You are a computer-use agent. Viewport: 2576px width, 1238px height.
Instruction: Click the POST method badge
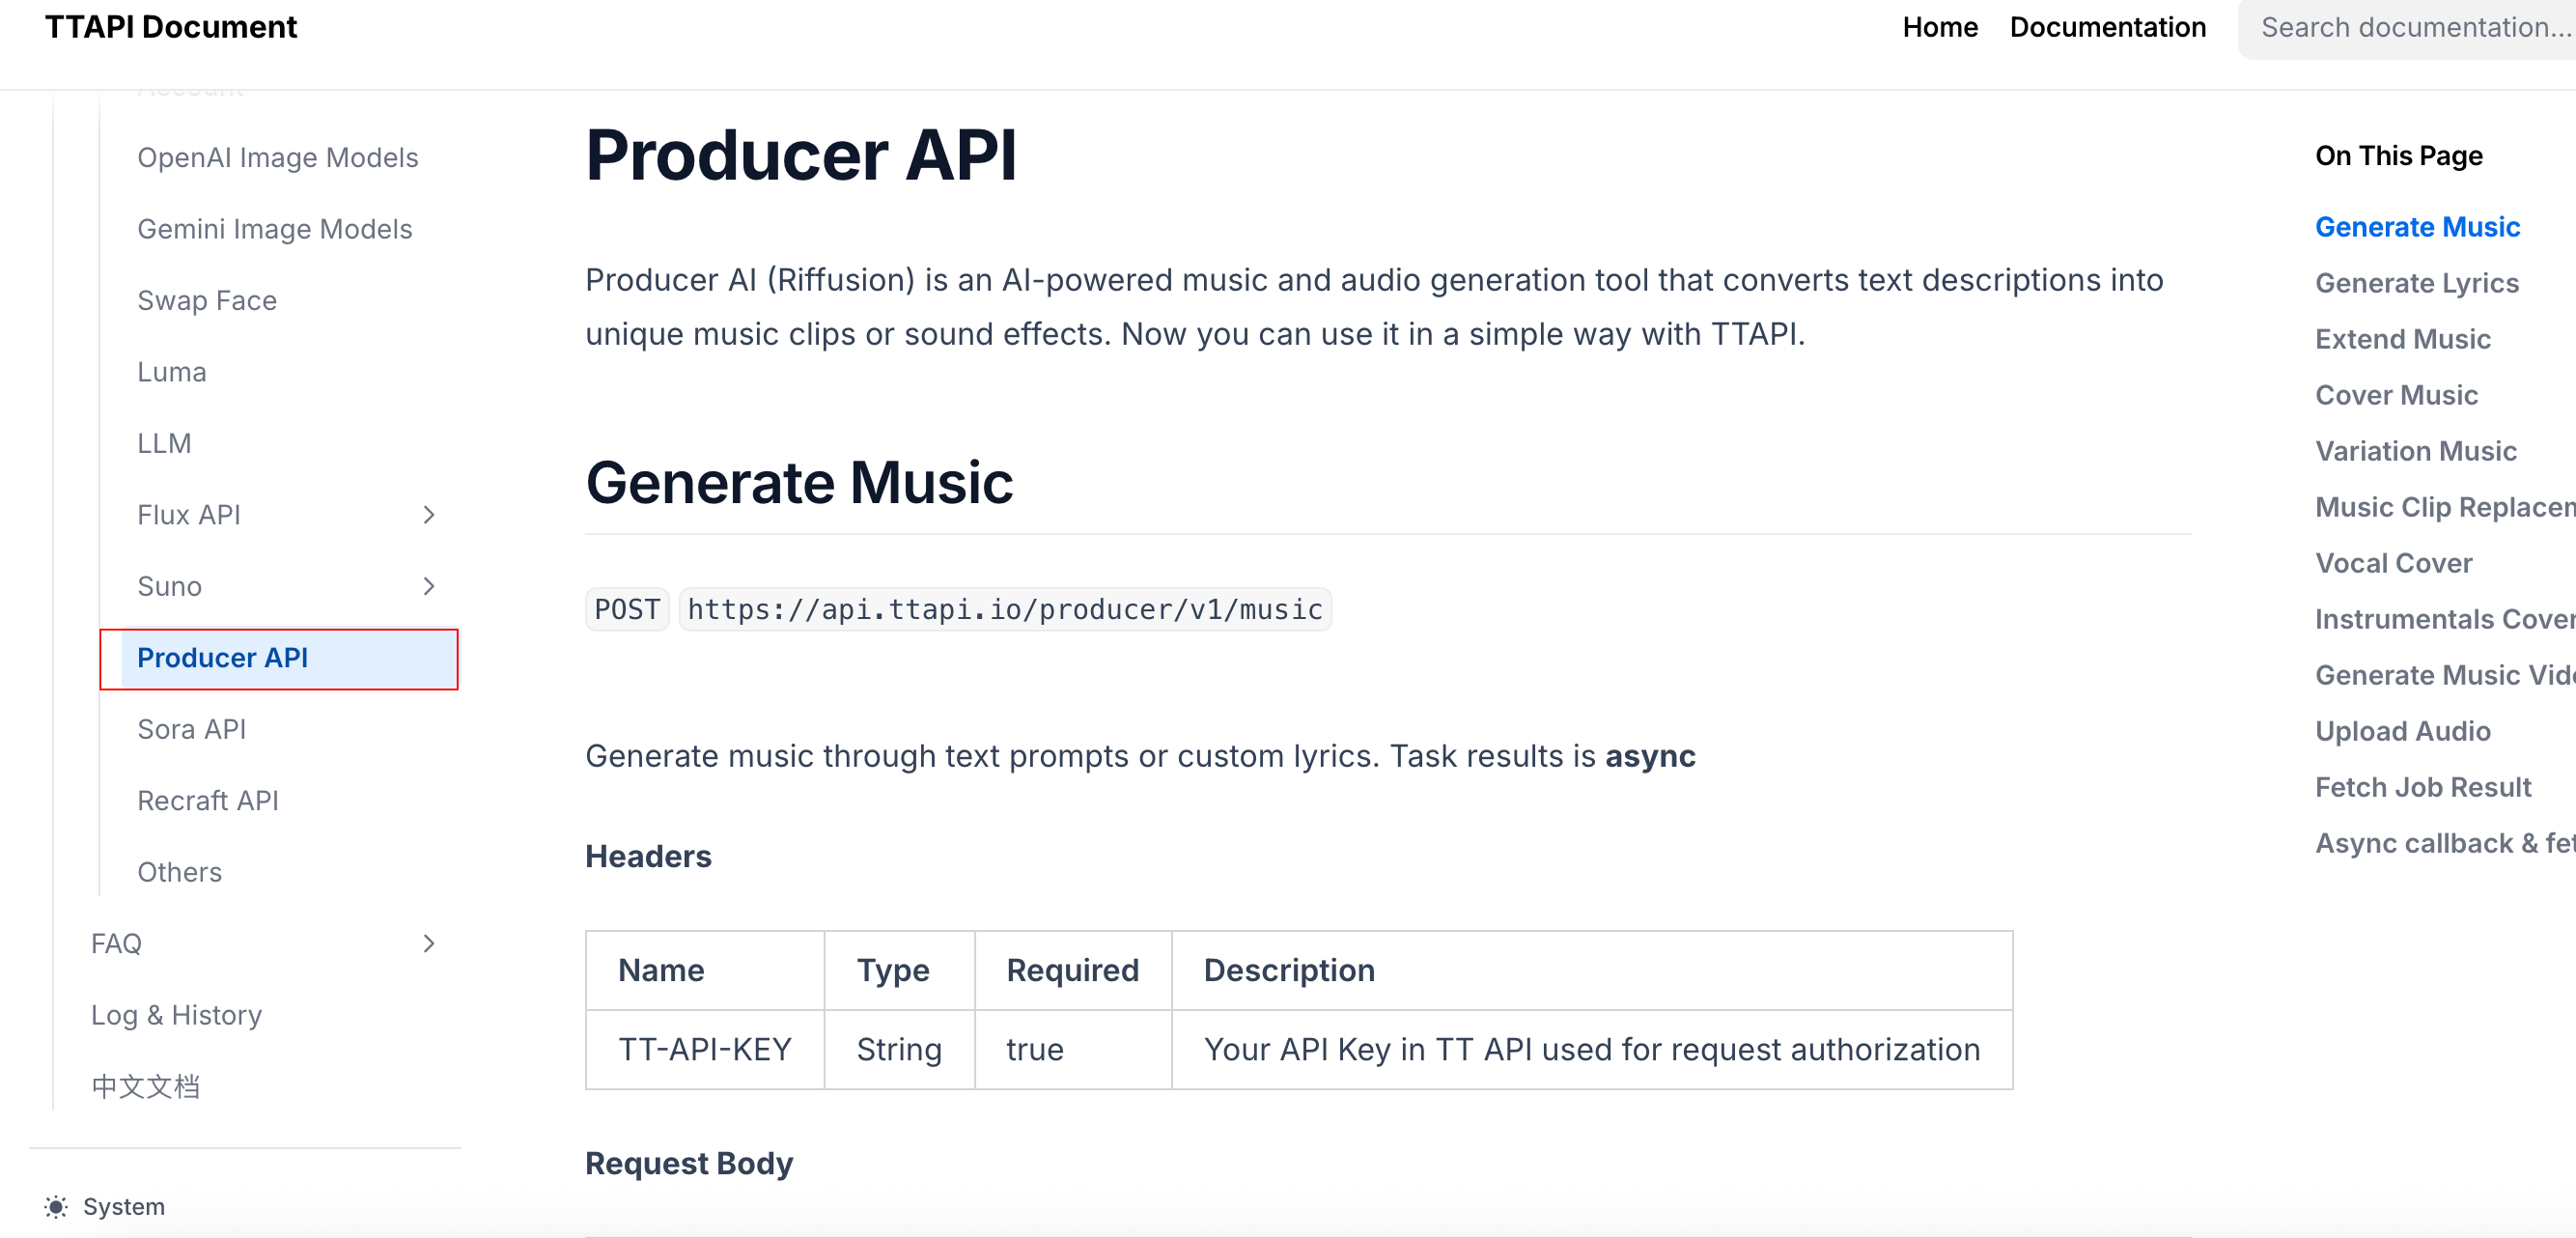pos(627,609)
